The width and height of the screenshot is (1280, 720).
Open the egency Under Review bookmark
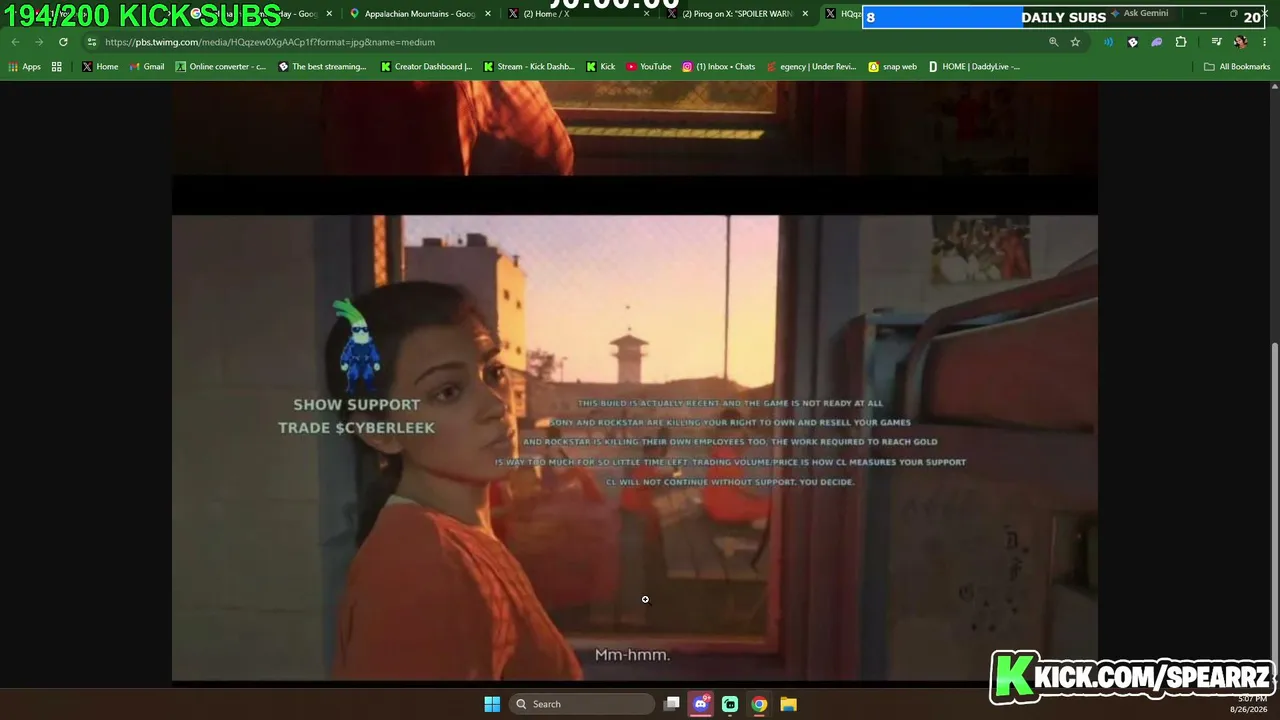(811, 67)
